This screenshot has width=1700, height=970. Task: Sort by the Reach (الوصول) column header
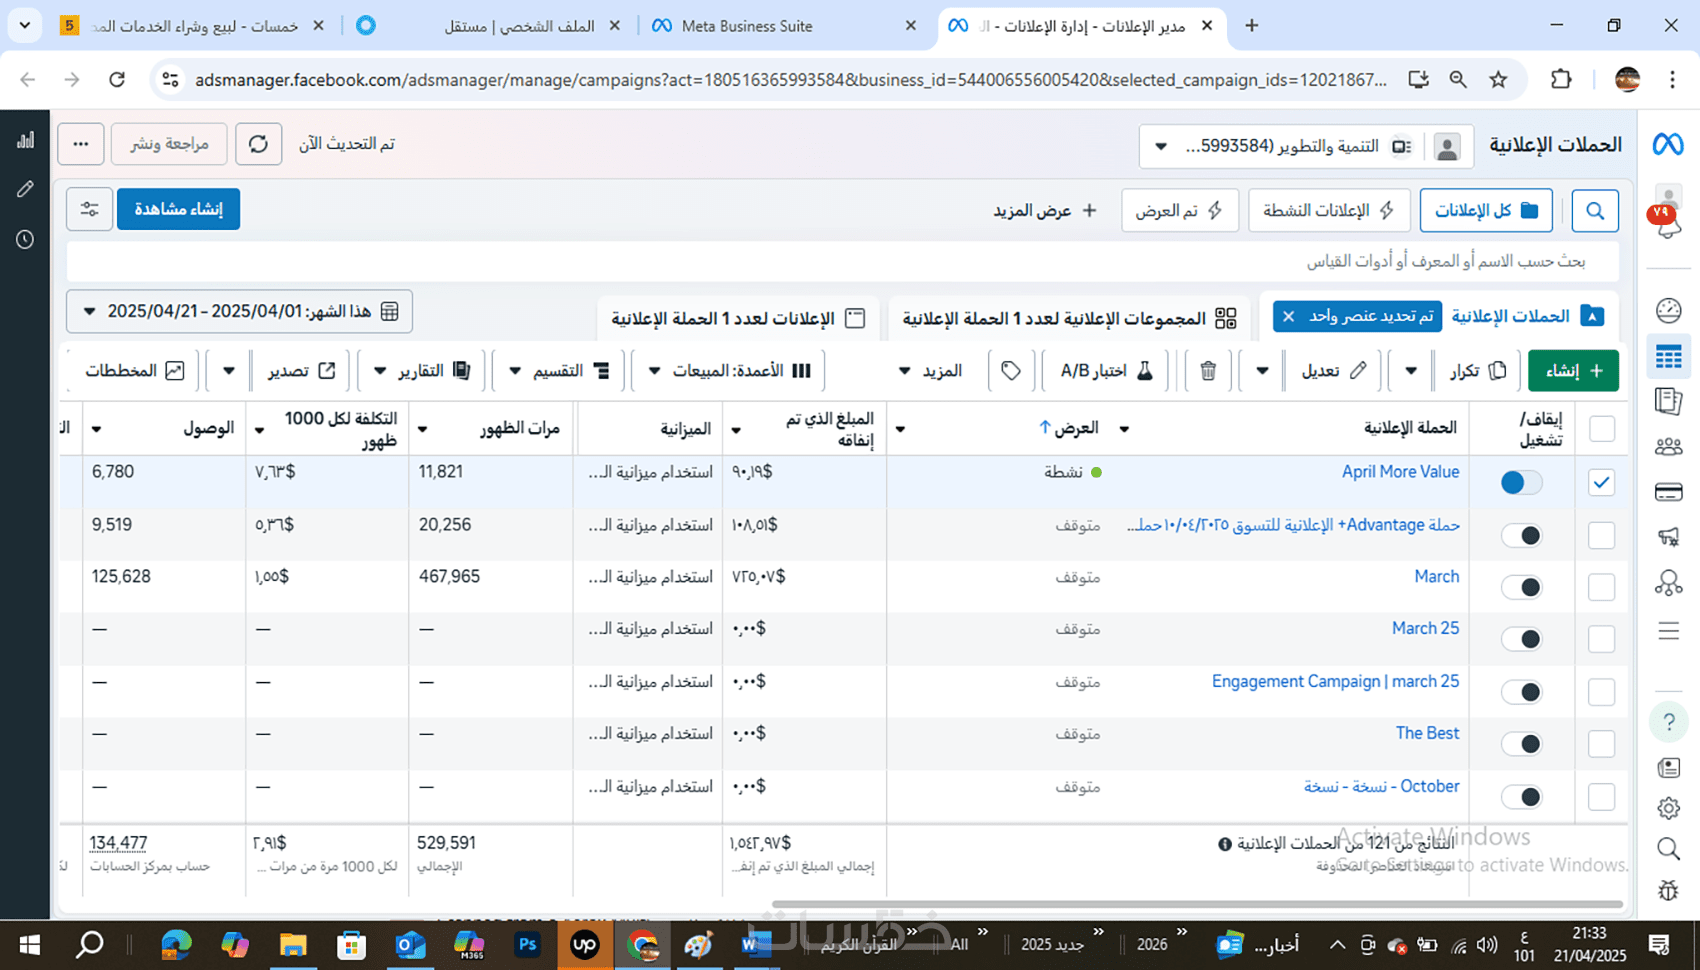(x=208, y=429)
